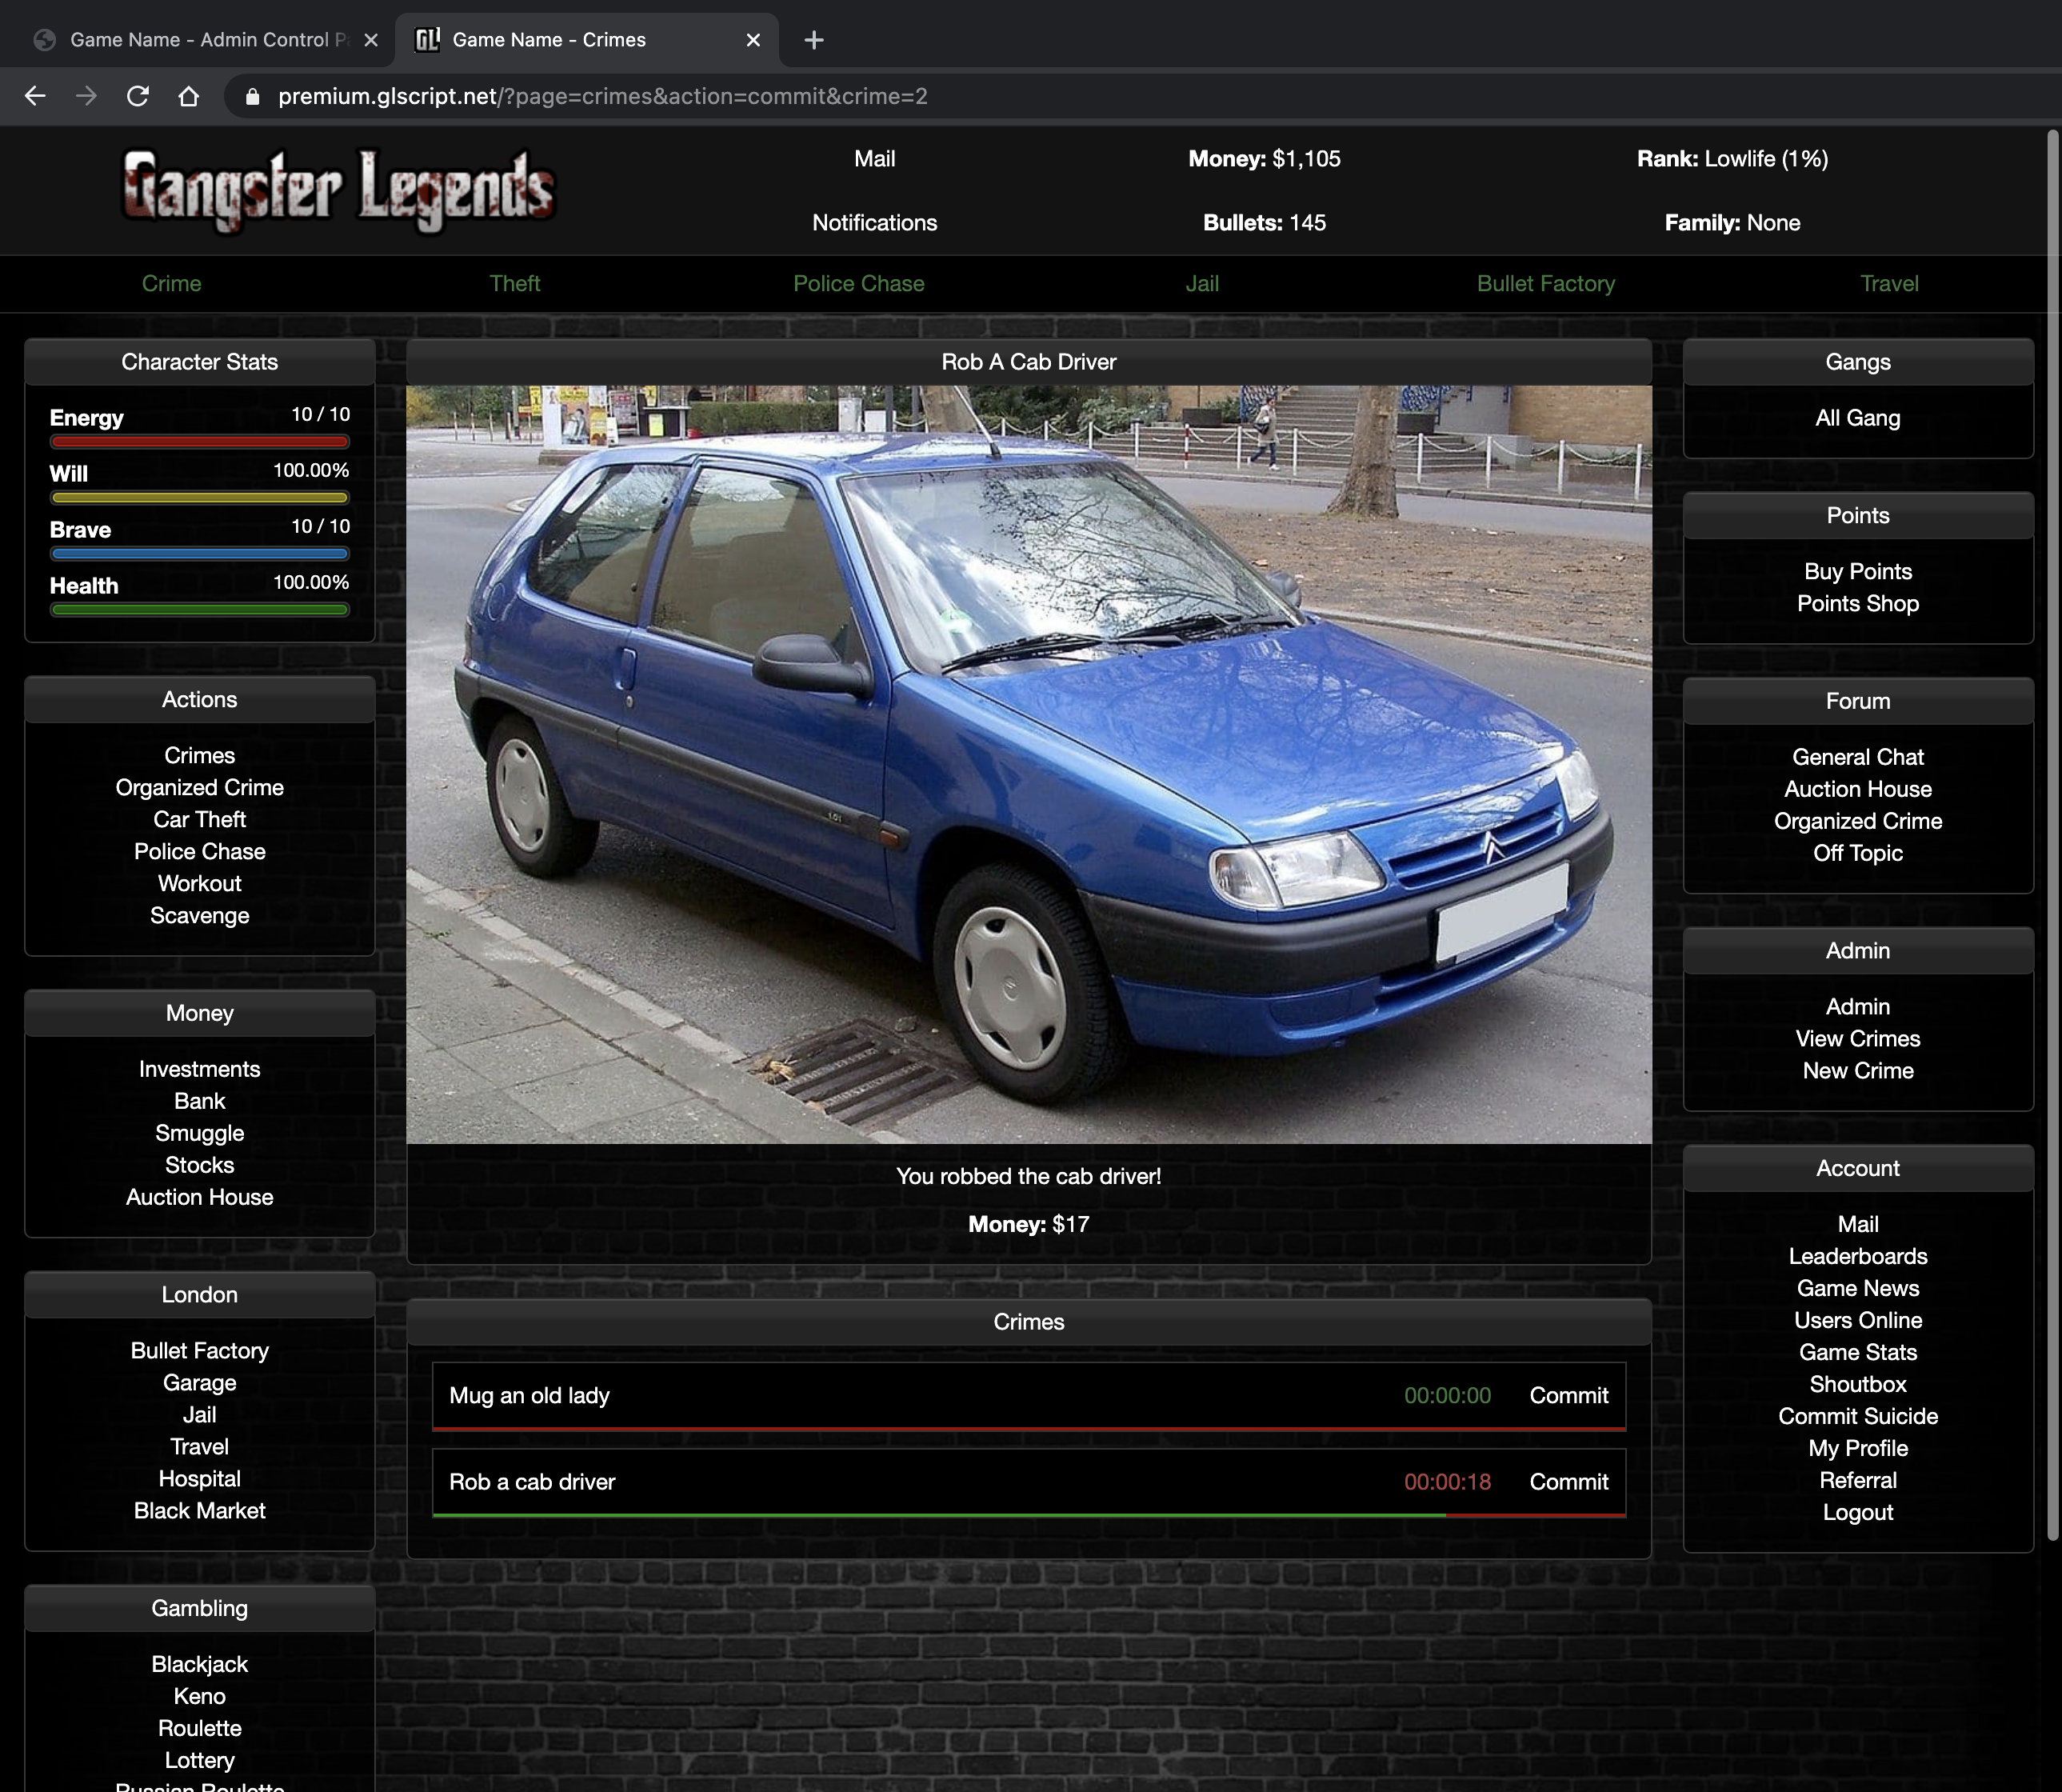Commit the Mug an old lady crime

(1568, 1396)
